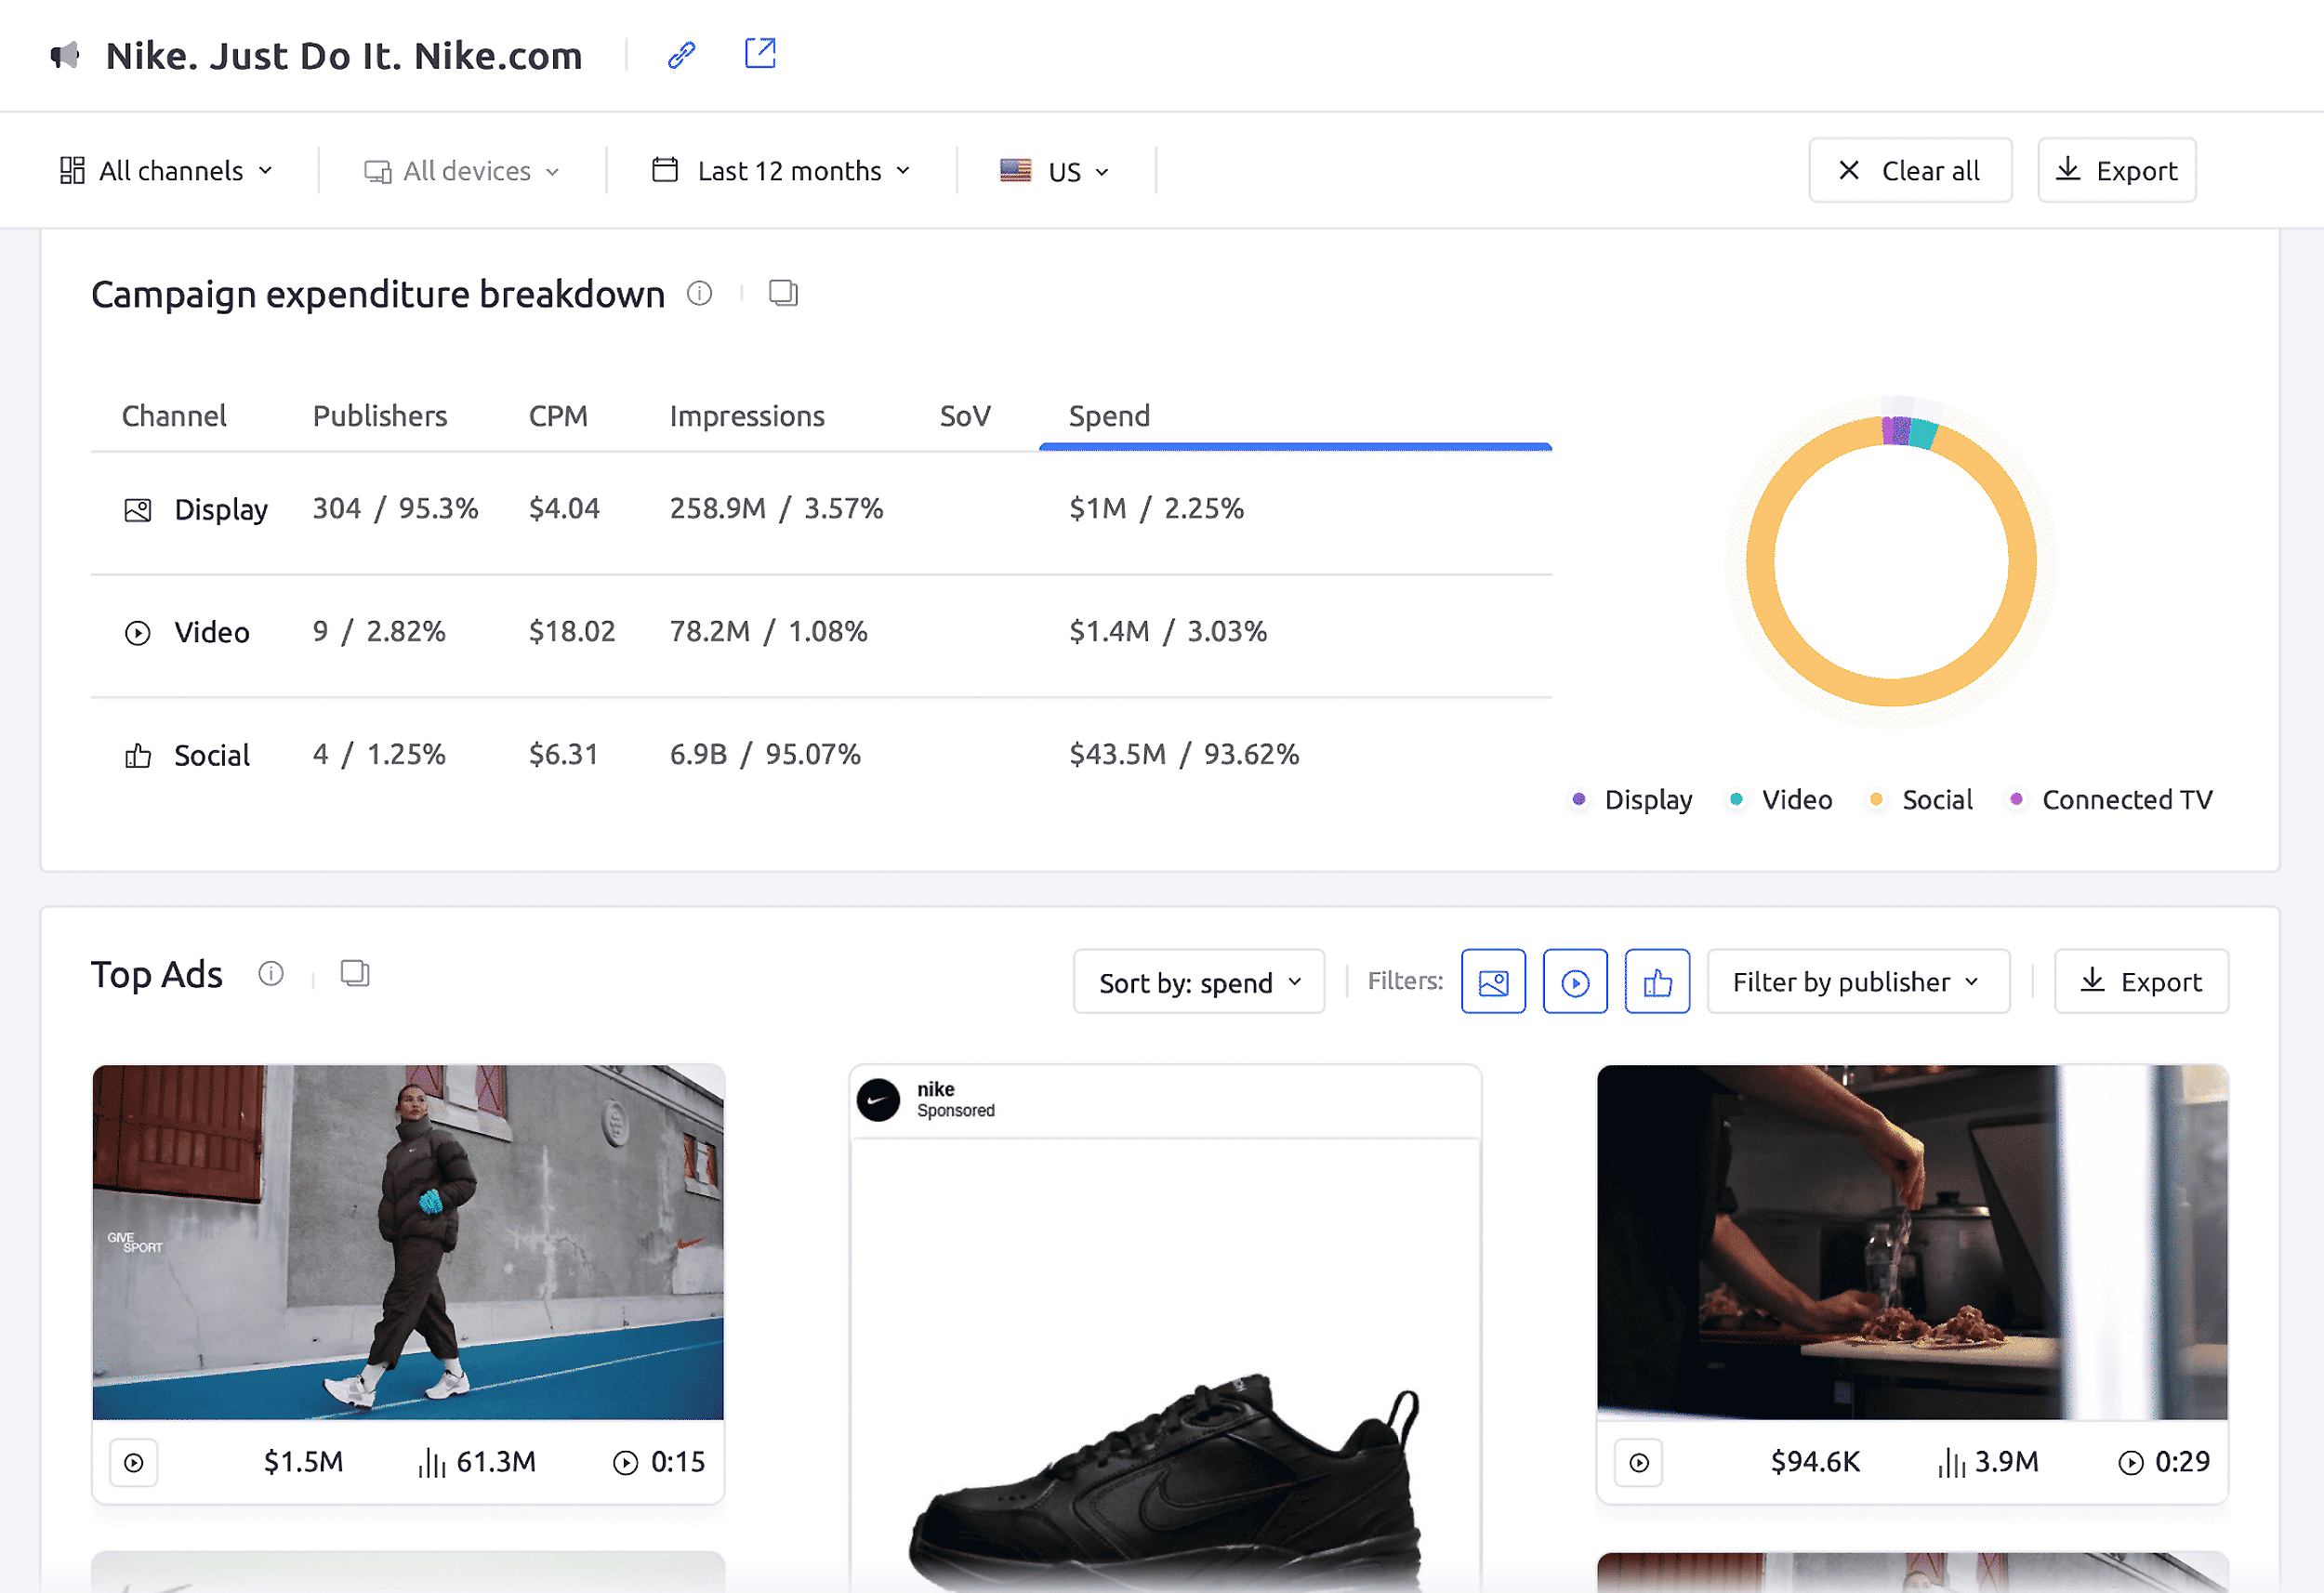View info tooltip for Campaign expenditure breakdown
This screenshot has width=2324, height=1593.
(x=699, y=293)
